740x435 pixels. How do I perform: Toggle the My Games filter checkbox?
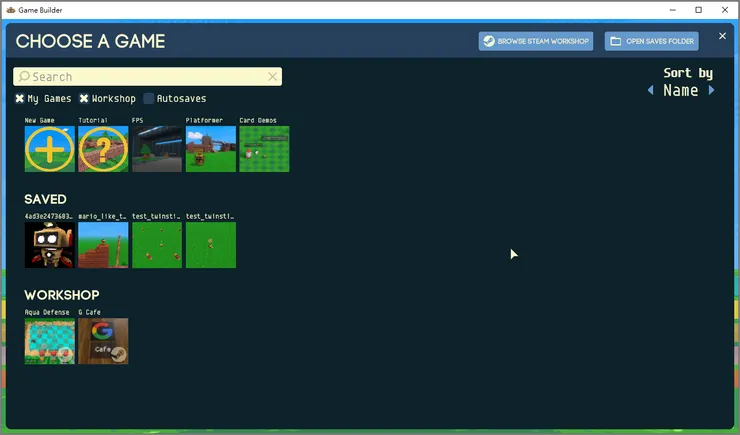(19, 99)
